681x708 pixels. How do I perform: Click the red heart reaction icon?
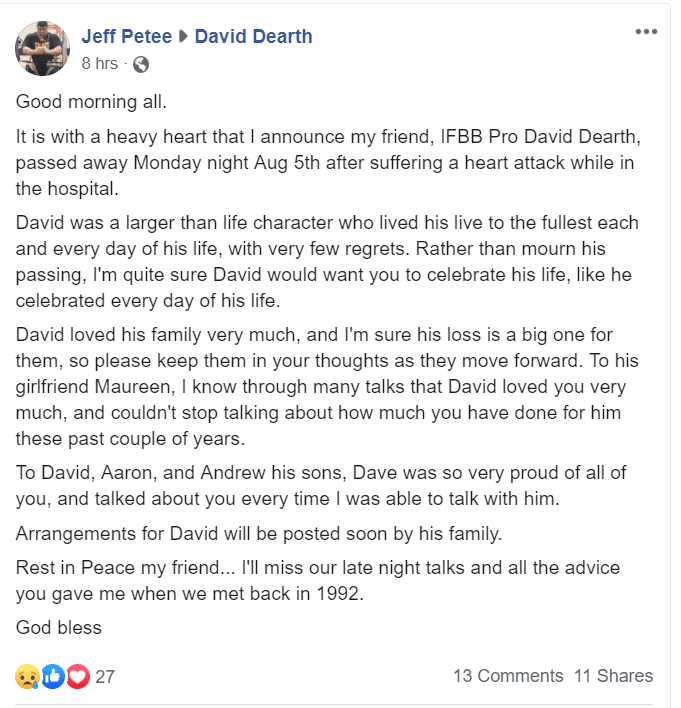77,677
